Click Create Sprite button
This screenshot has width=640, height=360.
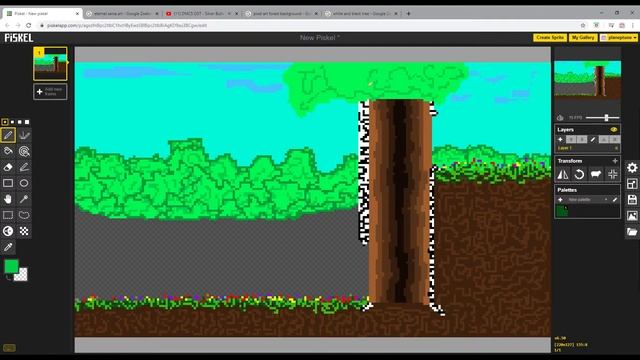tap(549, 38)
